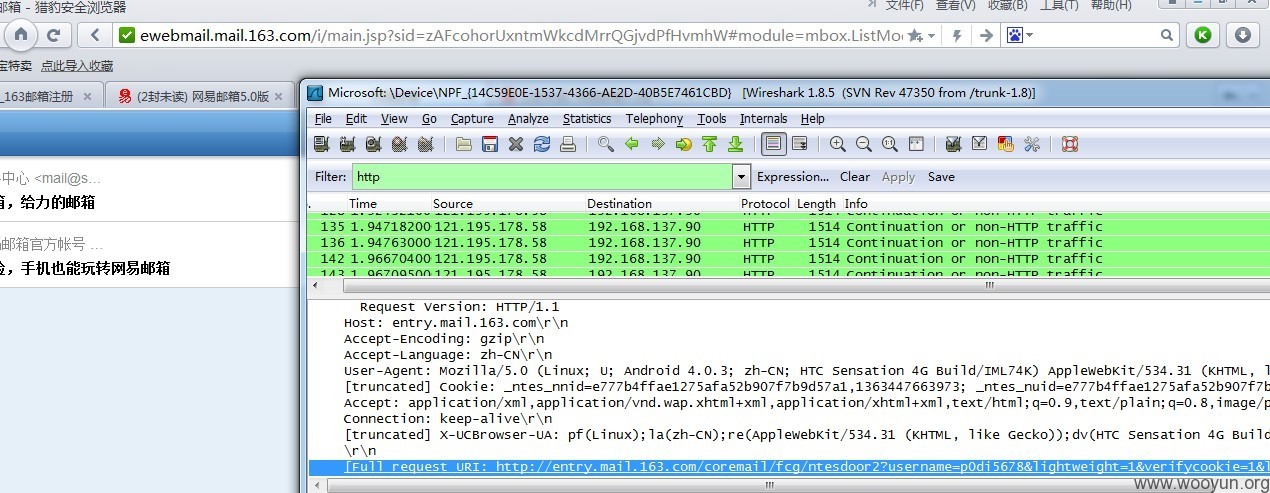Restart the running capture icon
The image size is (1270, 493).
pos(425,144)
